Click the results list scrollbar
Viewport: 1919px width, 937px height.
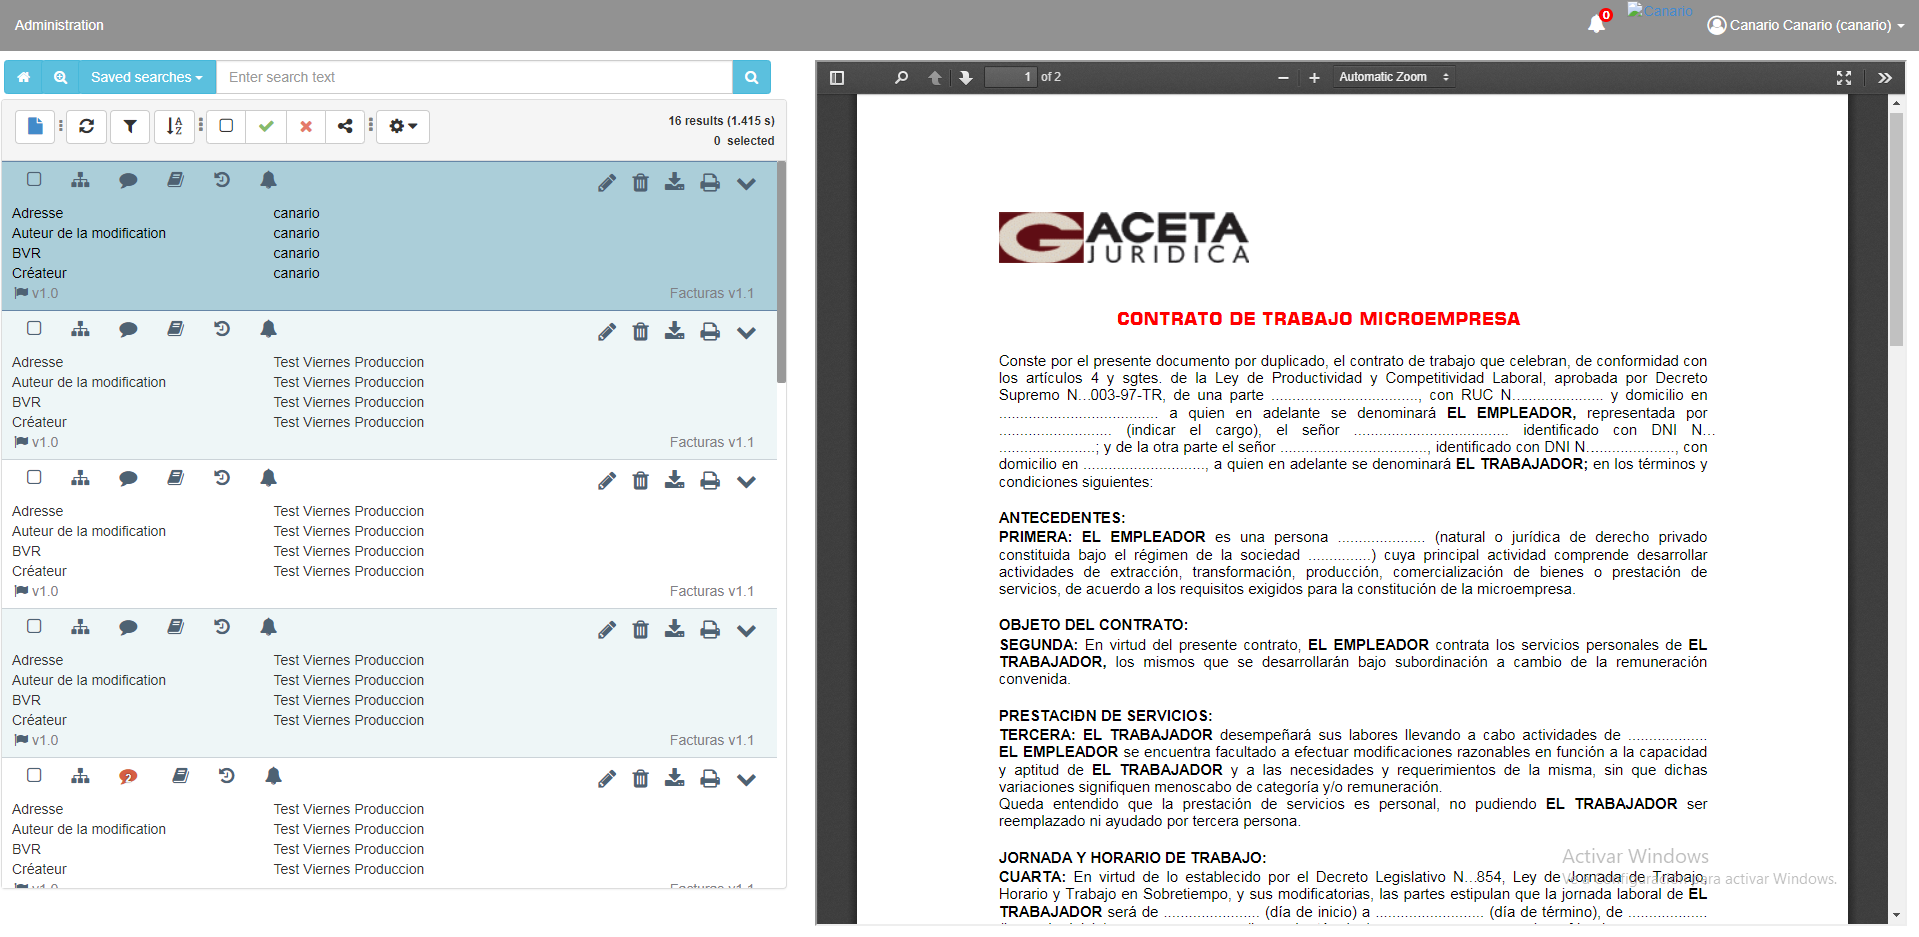coord(781,272)
